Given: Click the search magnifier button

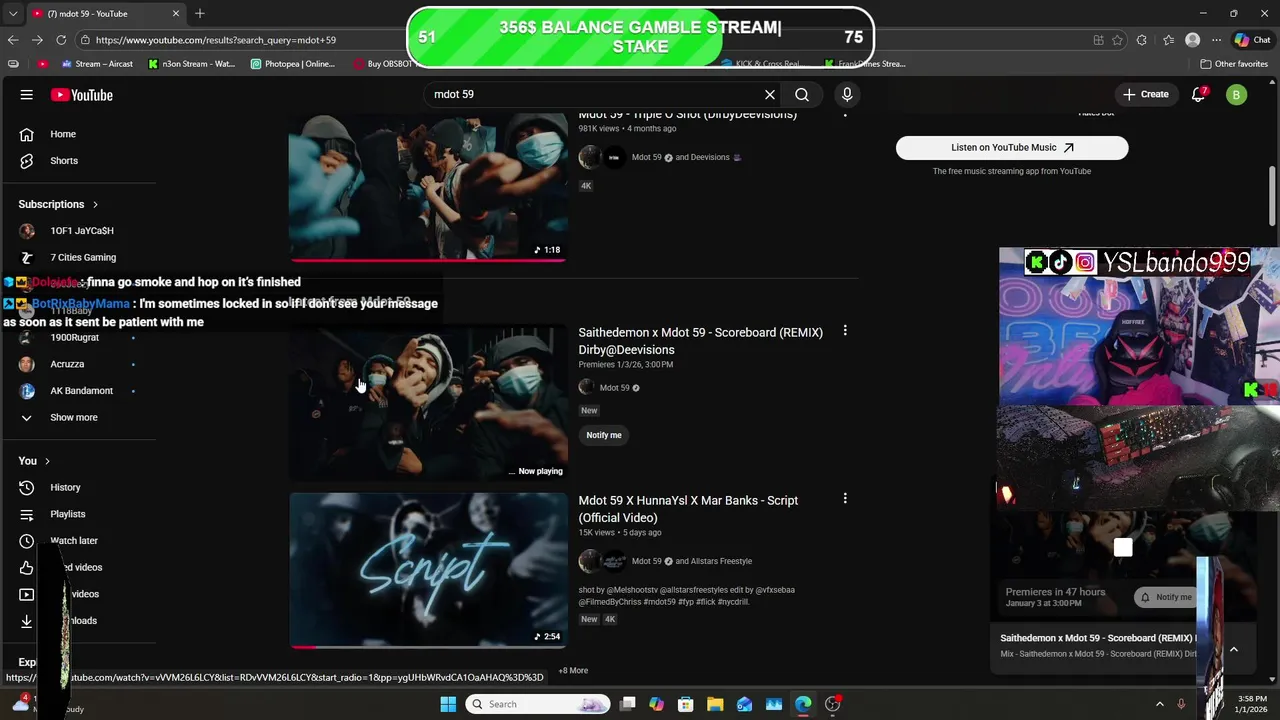Looking at the screenshot, I should pos(802,95).
